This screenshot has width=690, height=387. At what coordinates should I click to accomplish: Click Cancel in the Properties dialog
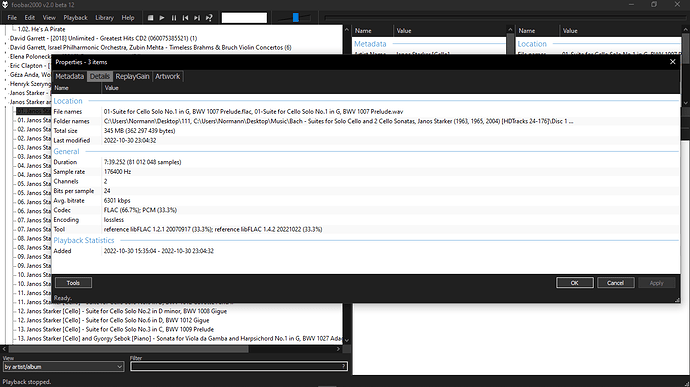(615, 283)
